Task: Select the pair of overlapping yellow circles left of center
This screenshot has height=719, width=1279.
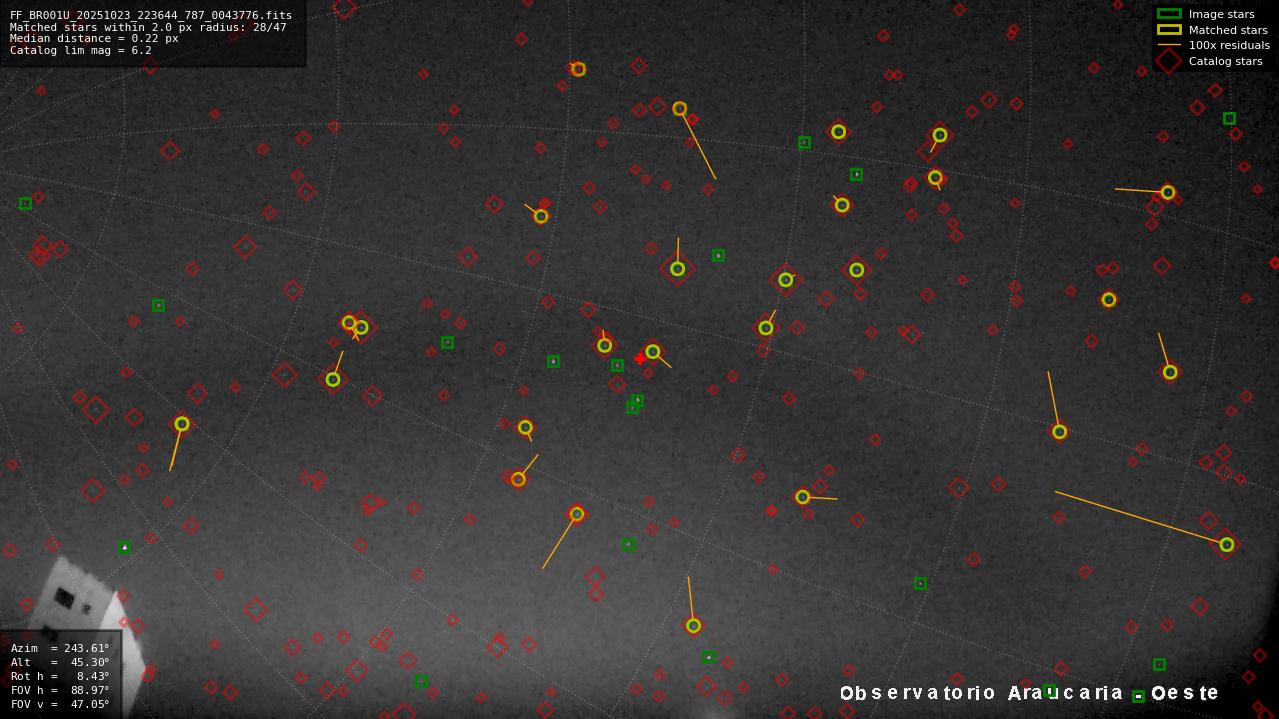Action: point(354,324)
